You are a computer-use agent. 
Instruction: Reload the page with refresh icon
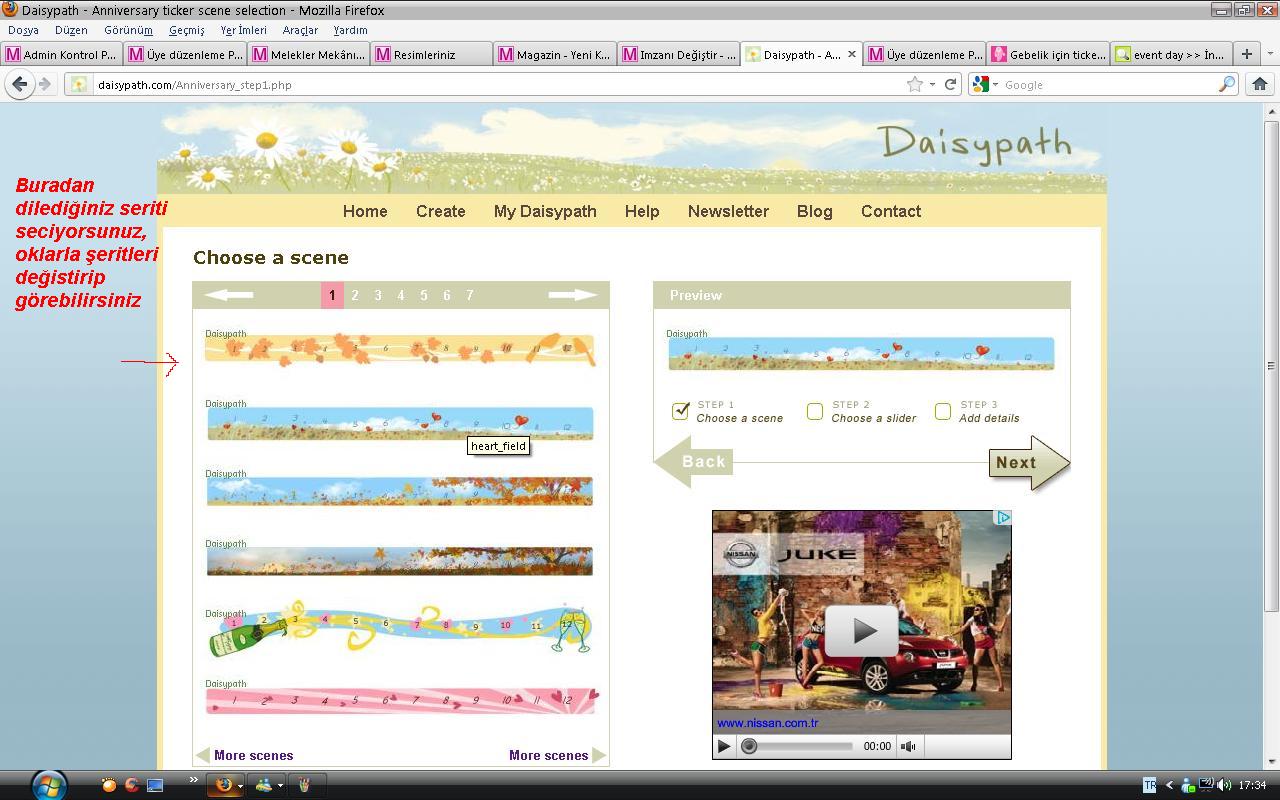coord(951,85)
